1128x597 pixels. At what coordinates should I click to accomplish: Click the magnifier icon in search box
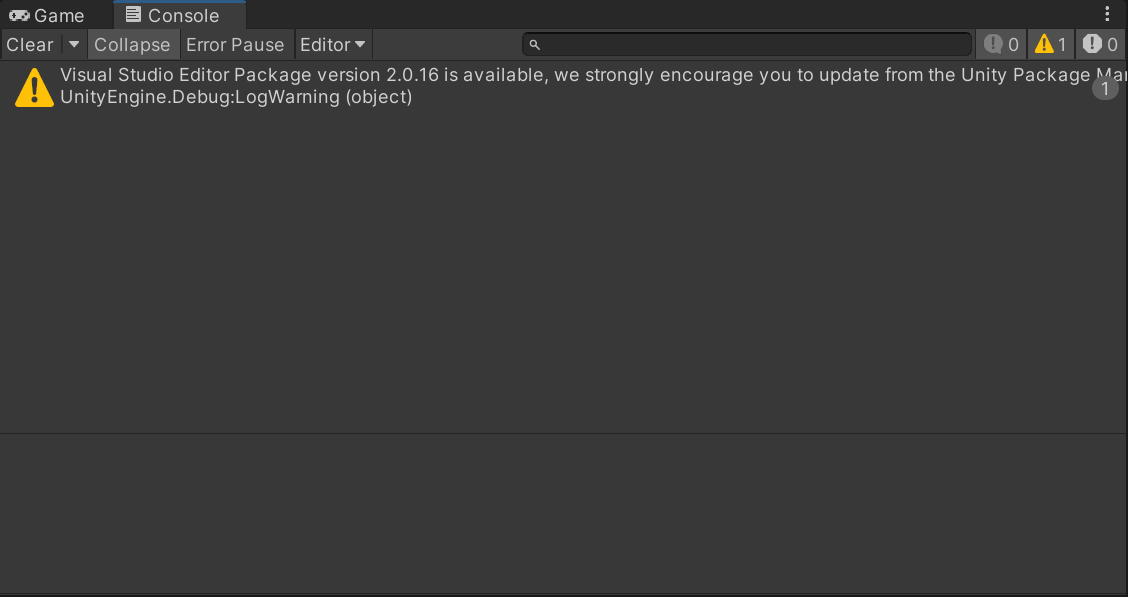[534, 45]
